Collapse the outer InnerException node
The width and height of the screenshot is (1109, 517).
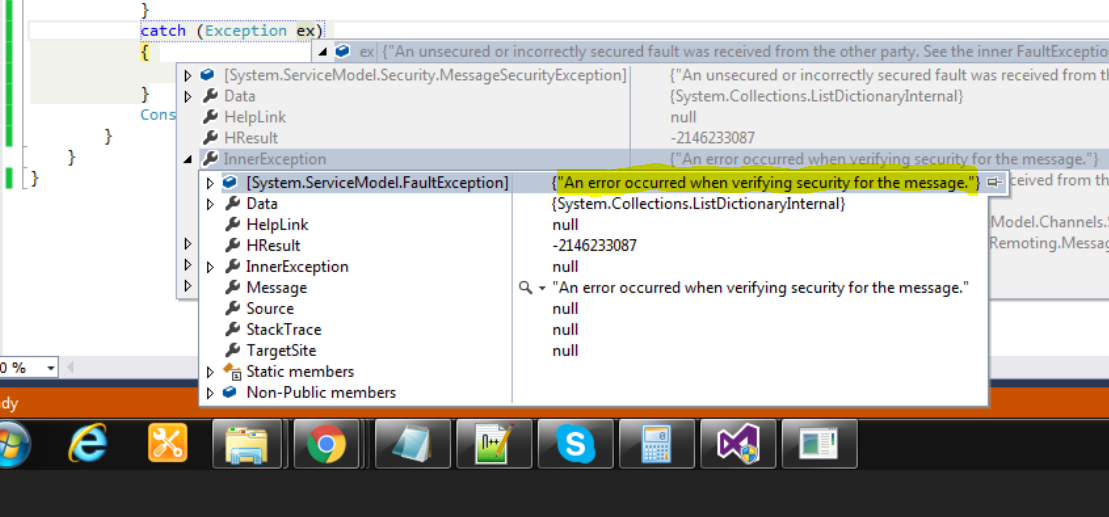pyautogui.click(x=188, y=159)
